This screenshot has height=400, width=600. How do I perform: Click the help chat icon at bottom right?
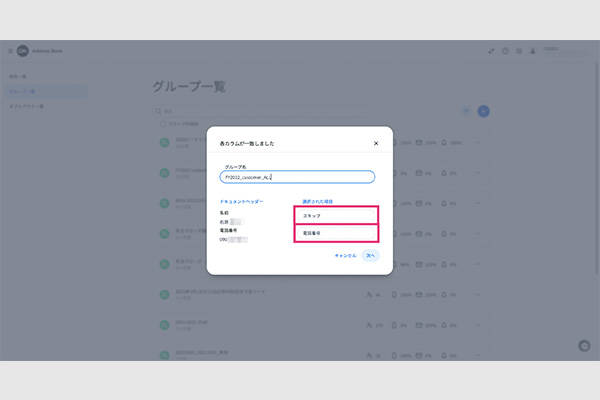coord(584,345)
